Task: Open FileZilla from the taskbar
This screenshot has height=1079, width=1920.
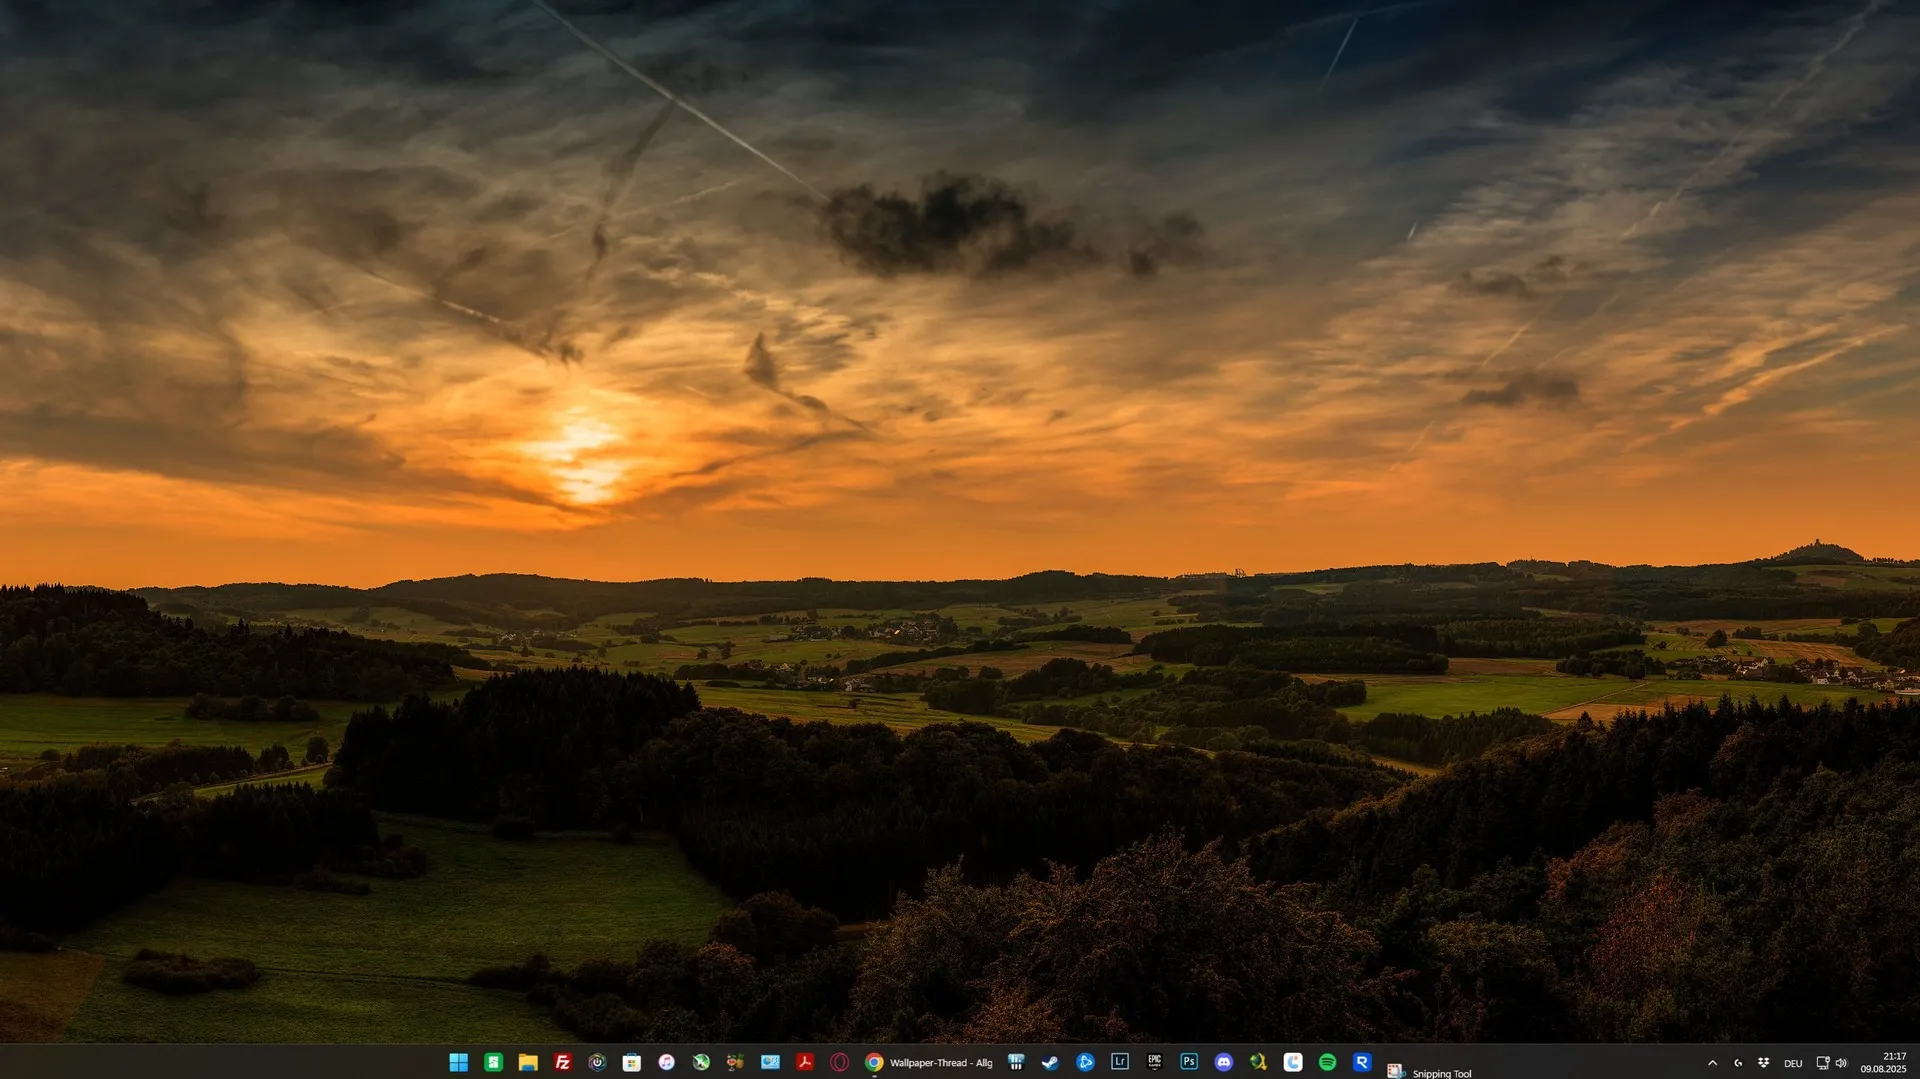Action: (x=563, y=1062)
